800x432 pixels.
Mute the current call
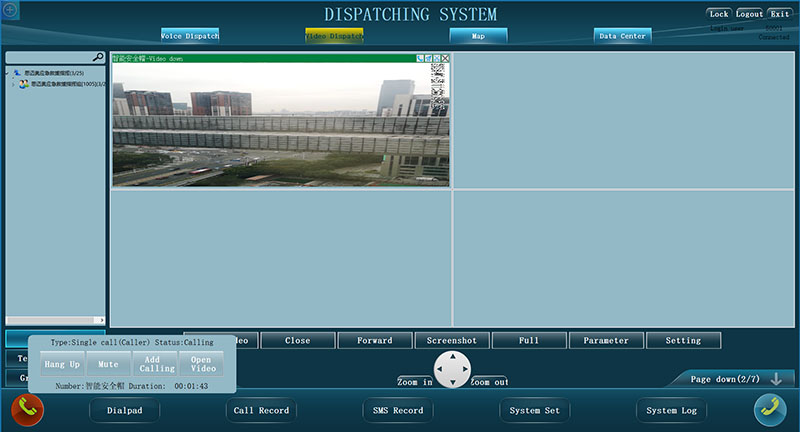tap(108, 365)
